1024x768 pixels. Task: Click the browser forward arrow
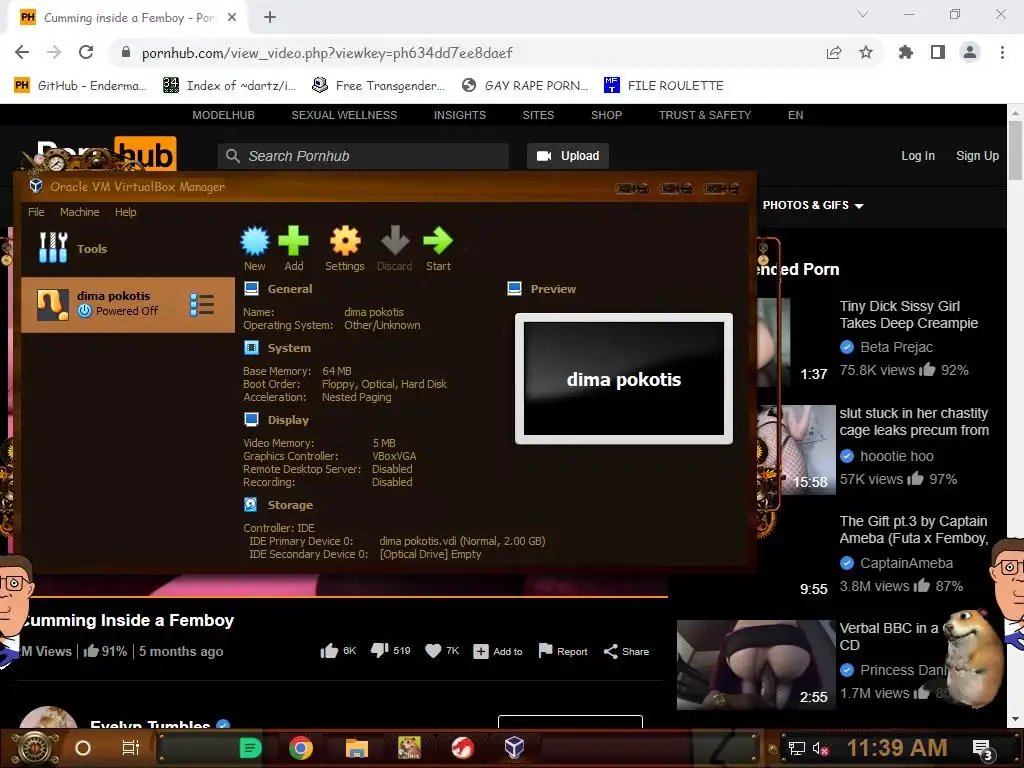(54, 52)
